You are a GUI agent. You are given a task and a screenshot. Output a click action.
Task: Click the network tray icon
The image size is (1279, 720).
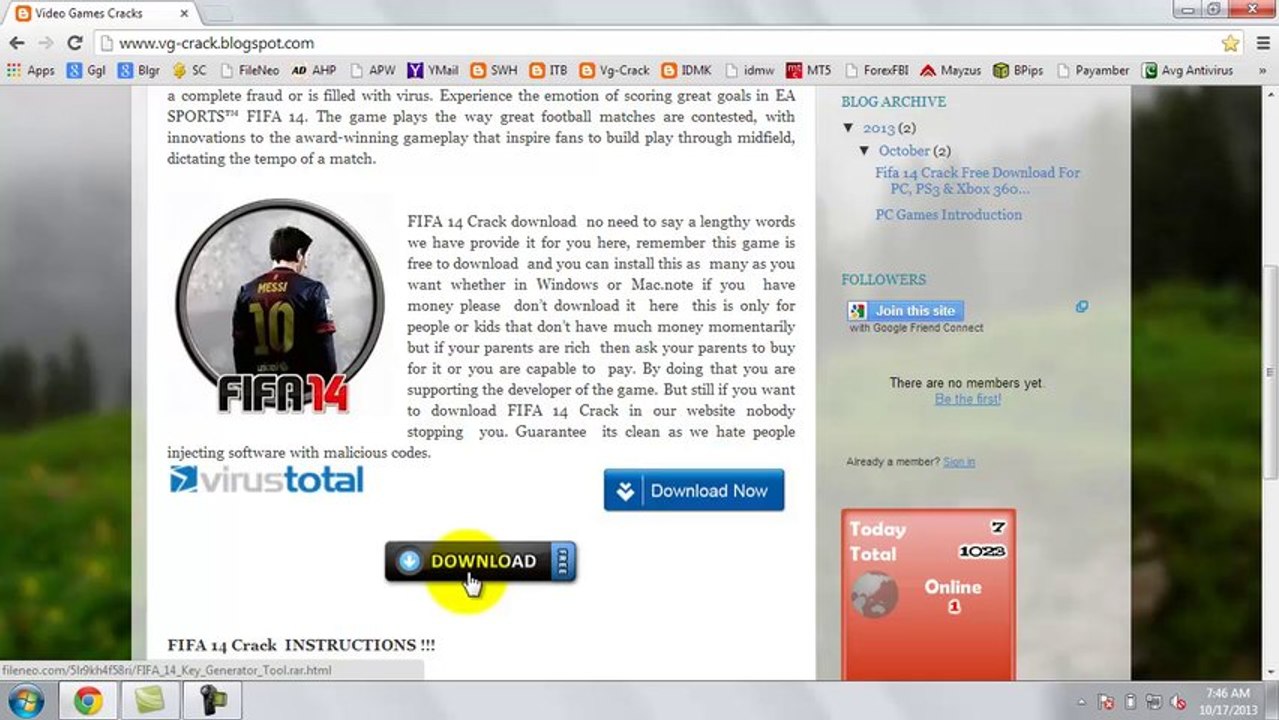point(1154,701)
